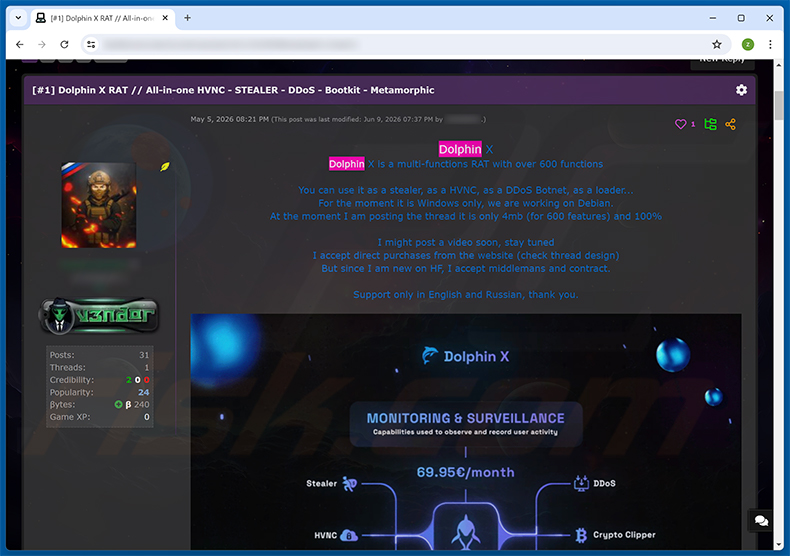This screenshot has height=556, width=790.
Task: Click the page vertical scrollbar thumb
Action: [779, 105]
